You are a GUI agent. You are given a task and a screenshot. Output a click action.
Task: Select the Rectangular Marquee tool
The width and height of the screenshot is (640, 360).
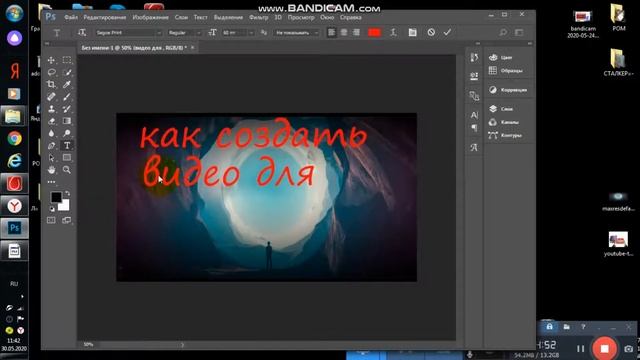[x=67, y=60]
